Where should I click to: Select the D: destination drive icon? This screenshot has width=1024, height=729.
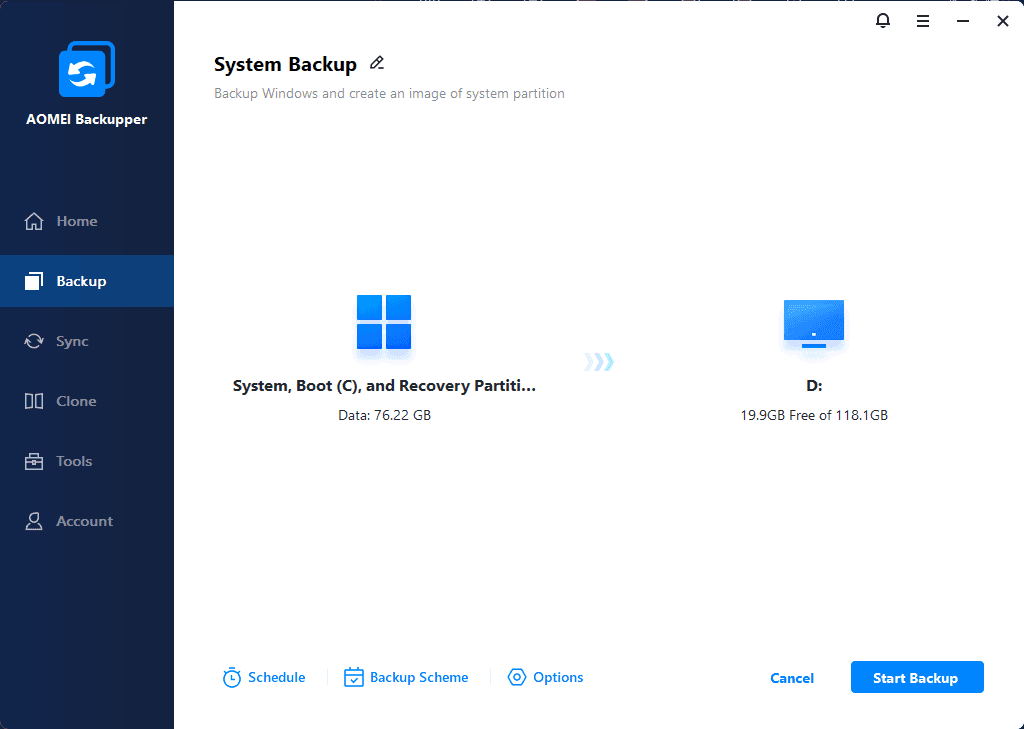(813, 324)
